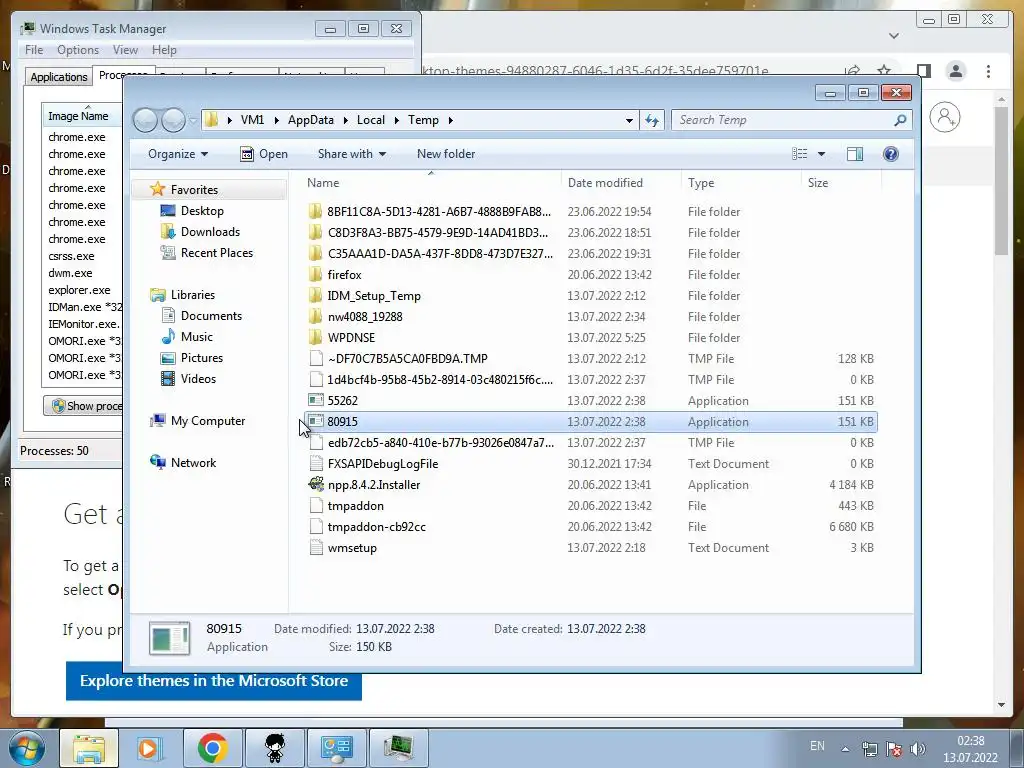Click Chrome bookmark star icon
Screen dimensions: 1024x768
884,71
